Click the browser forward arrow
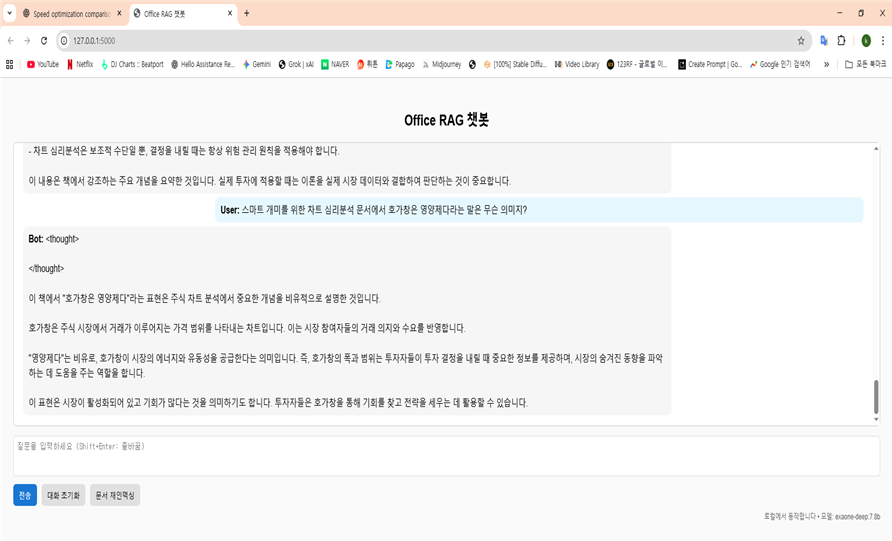 click(27, 41)
